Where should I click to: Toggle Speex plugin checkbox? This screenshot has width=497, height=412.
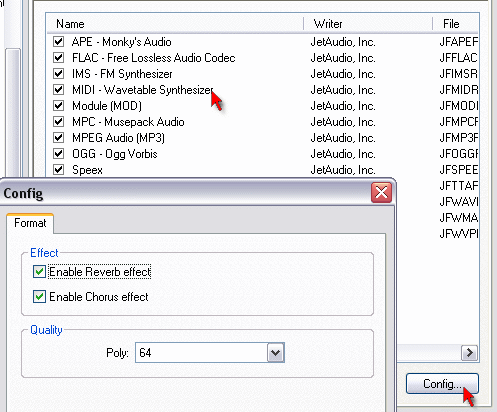[x=59, y=170]
